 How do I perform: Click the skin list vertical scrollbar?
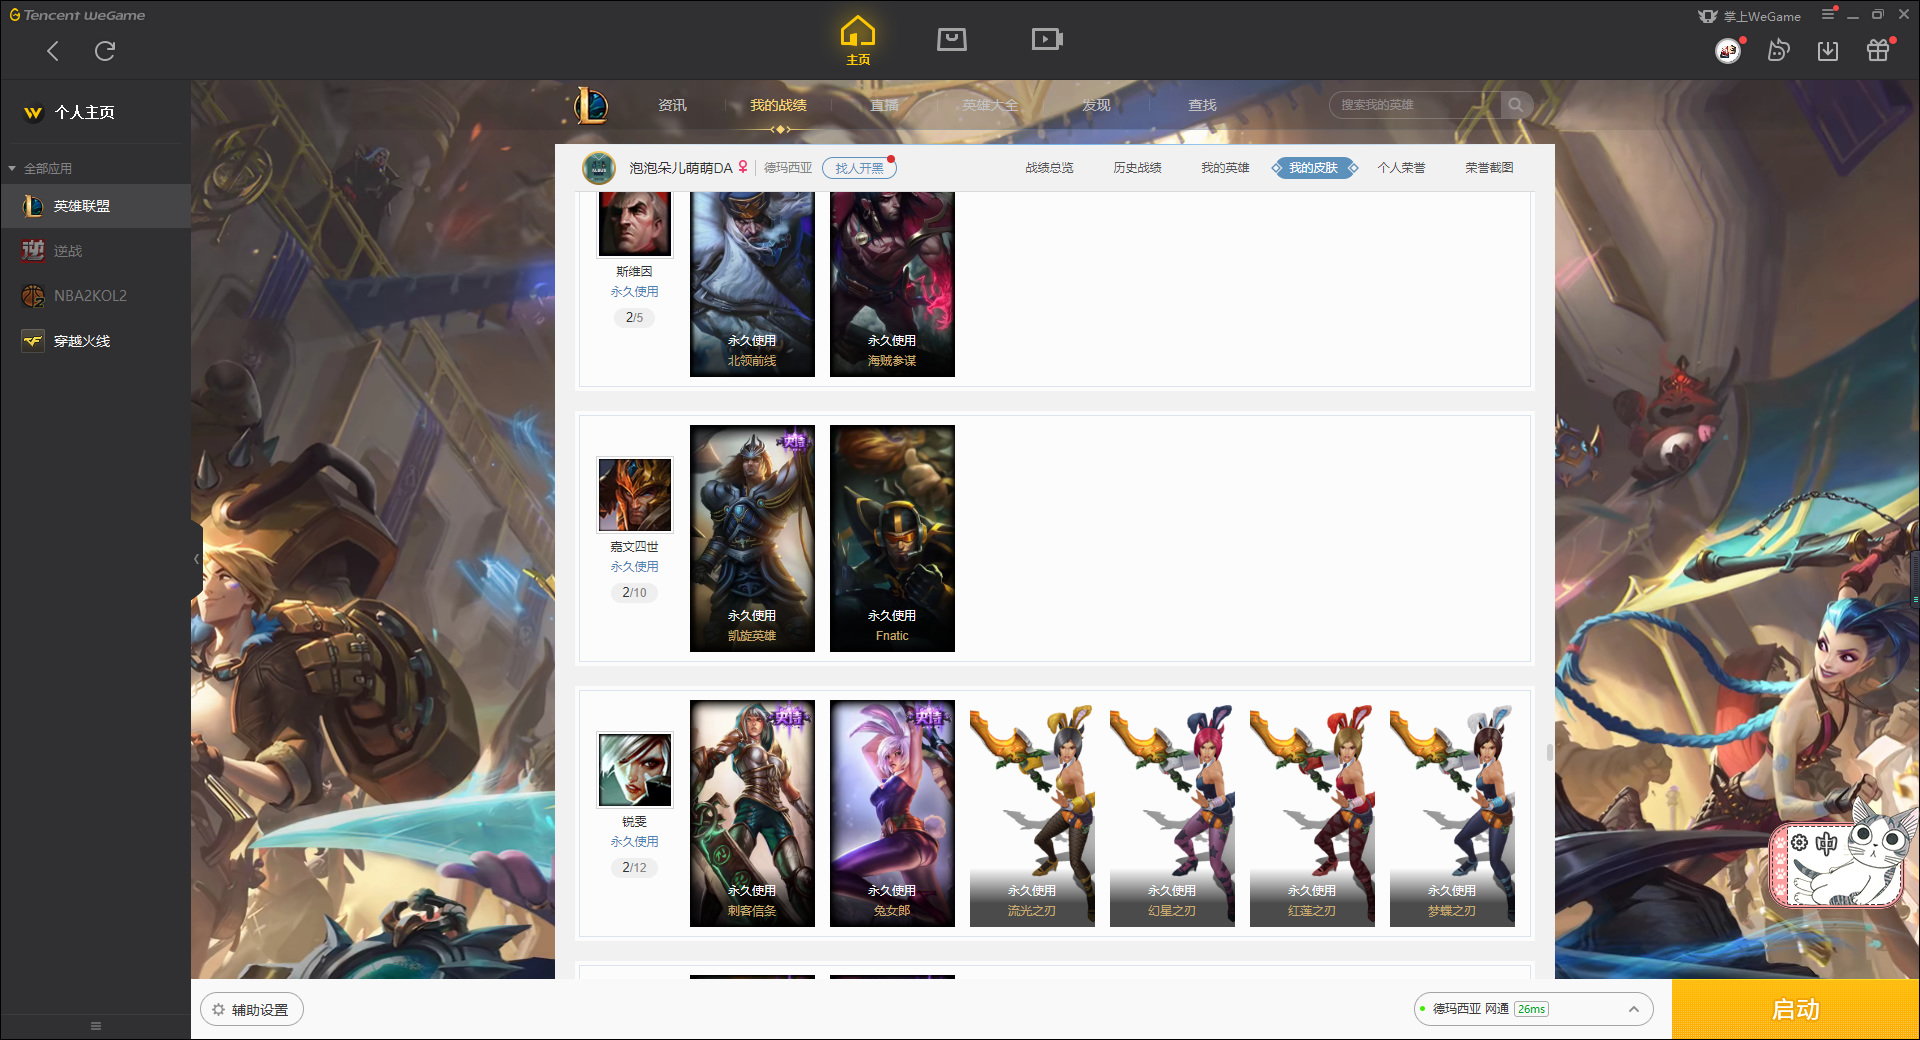1549,752
